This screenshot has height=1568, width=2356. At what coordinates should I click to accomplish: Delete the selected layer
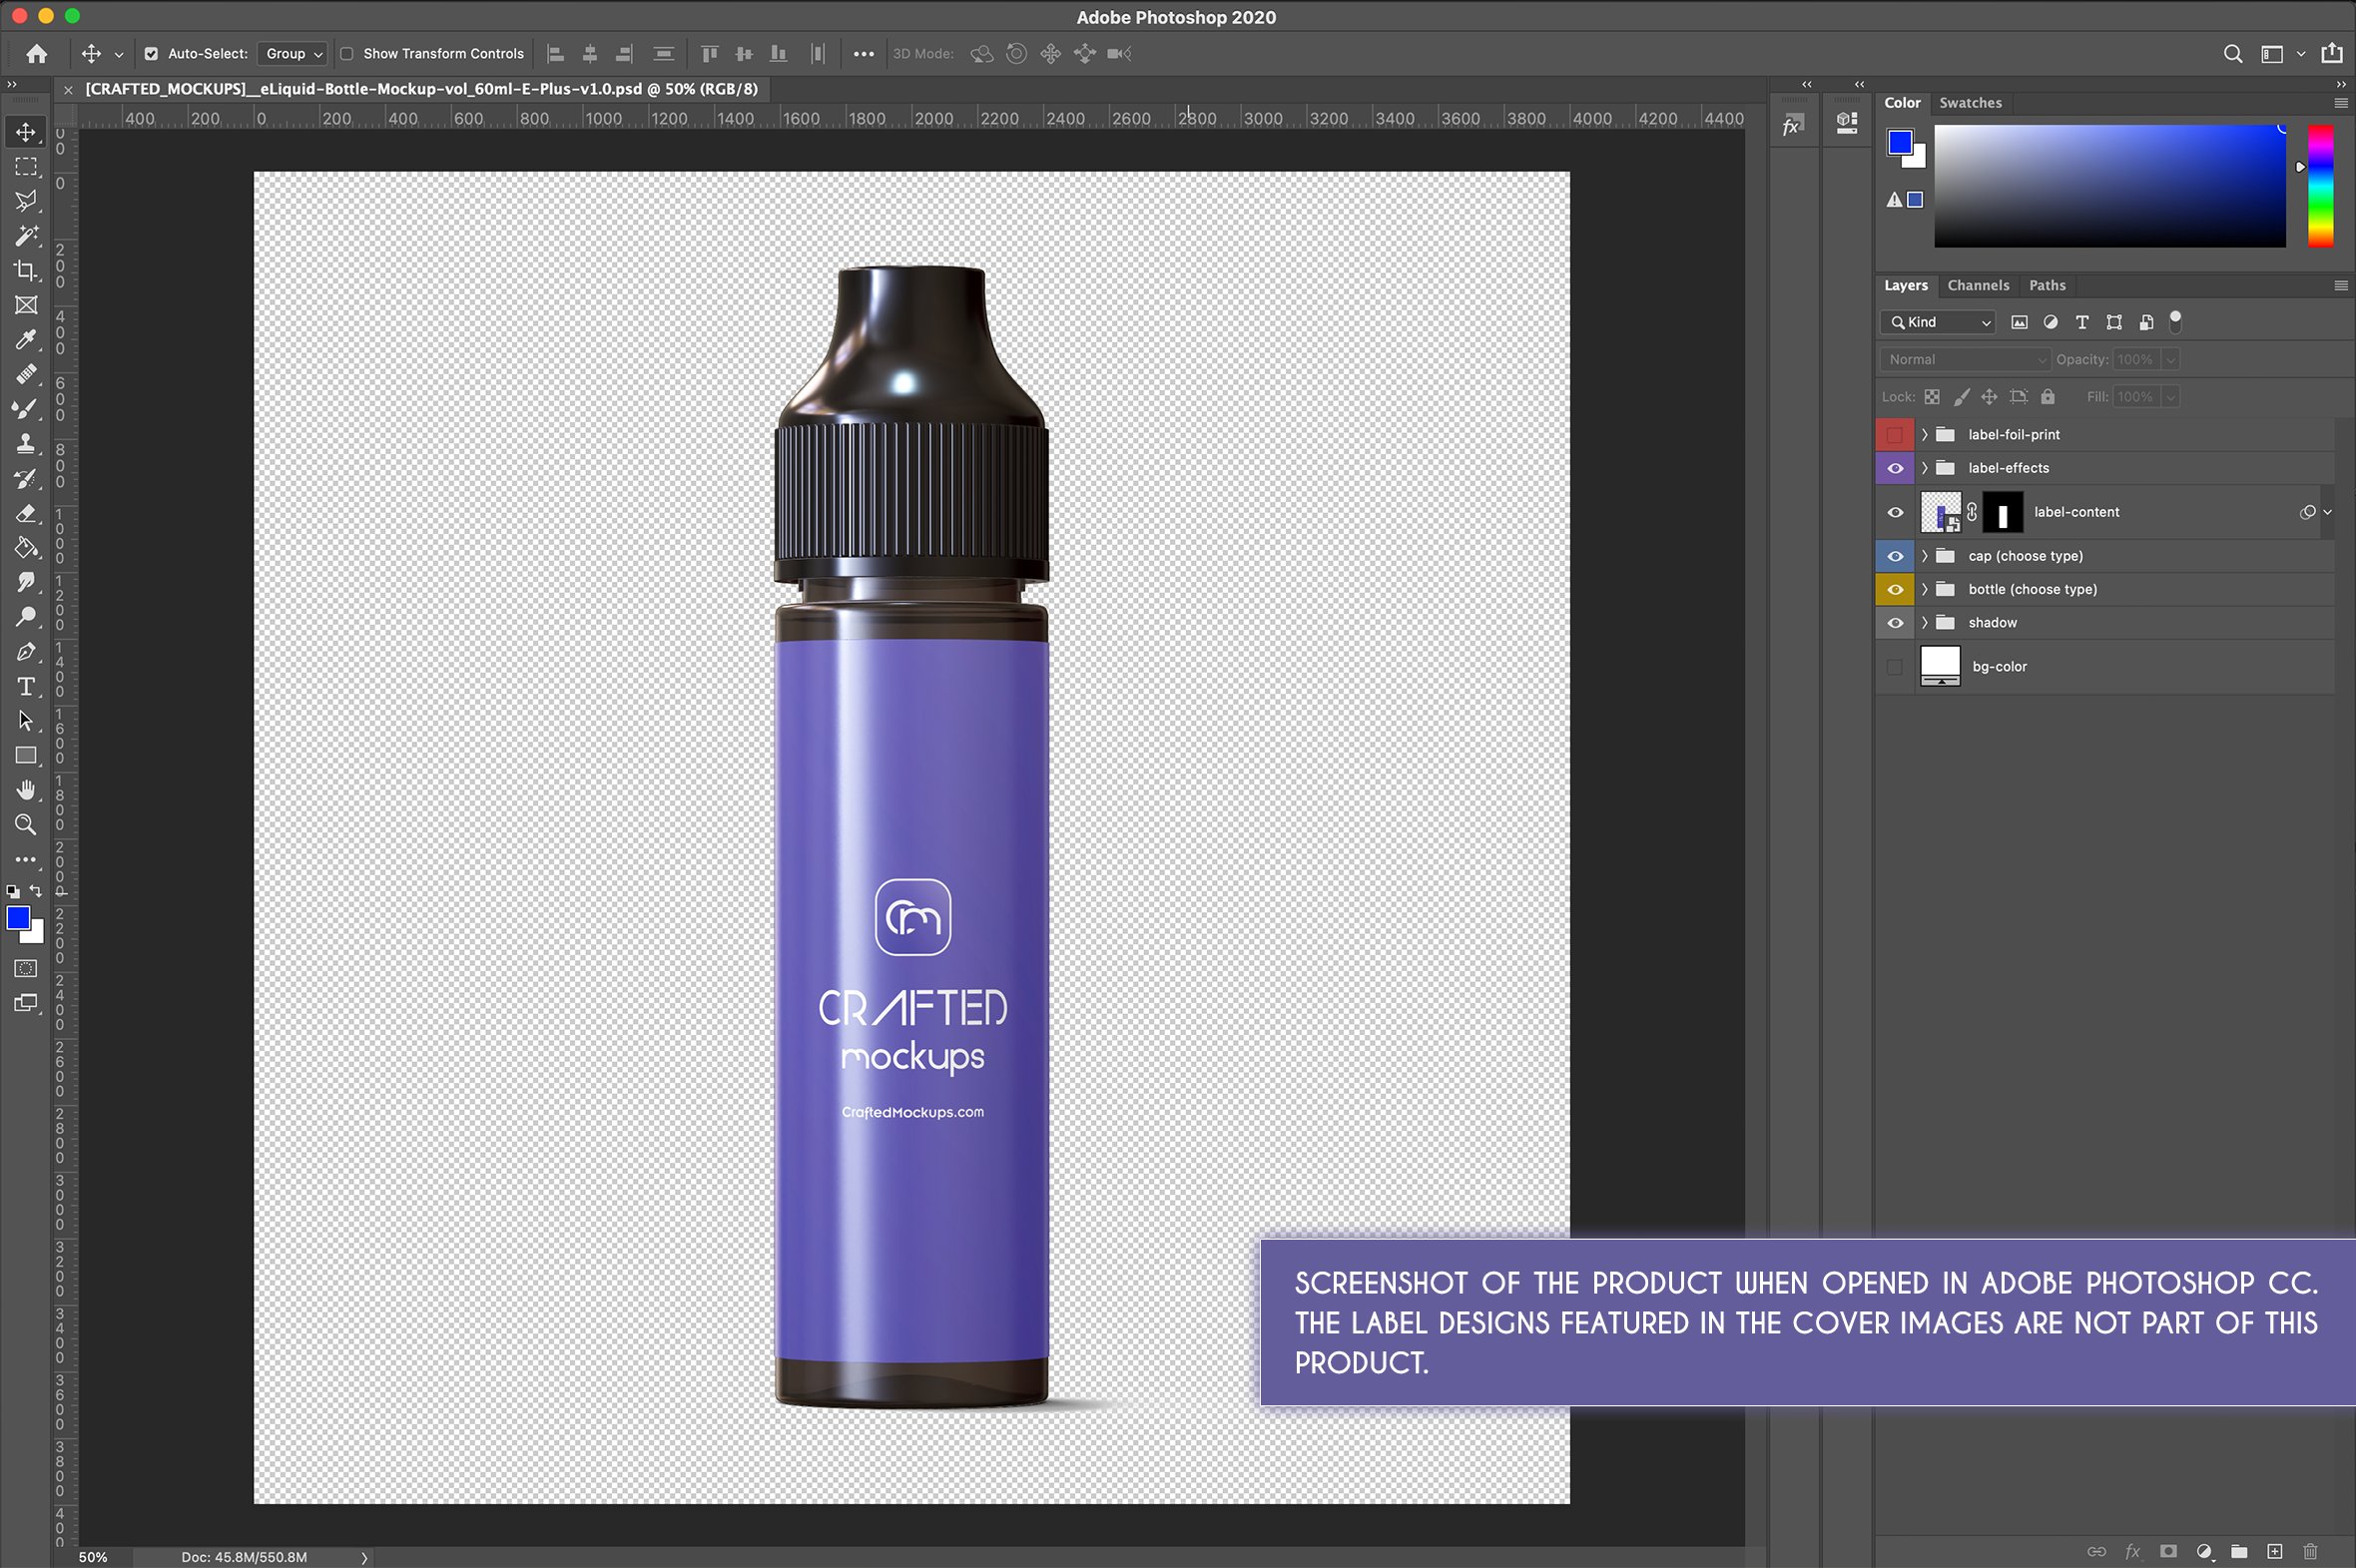(2310, 1551)
